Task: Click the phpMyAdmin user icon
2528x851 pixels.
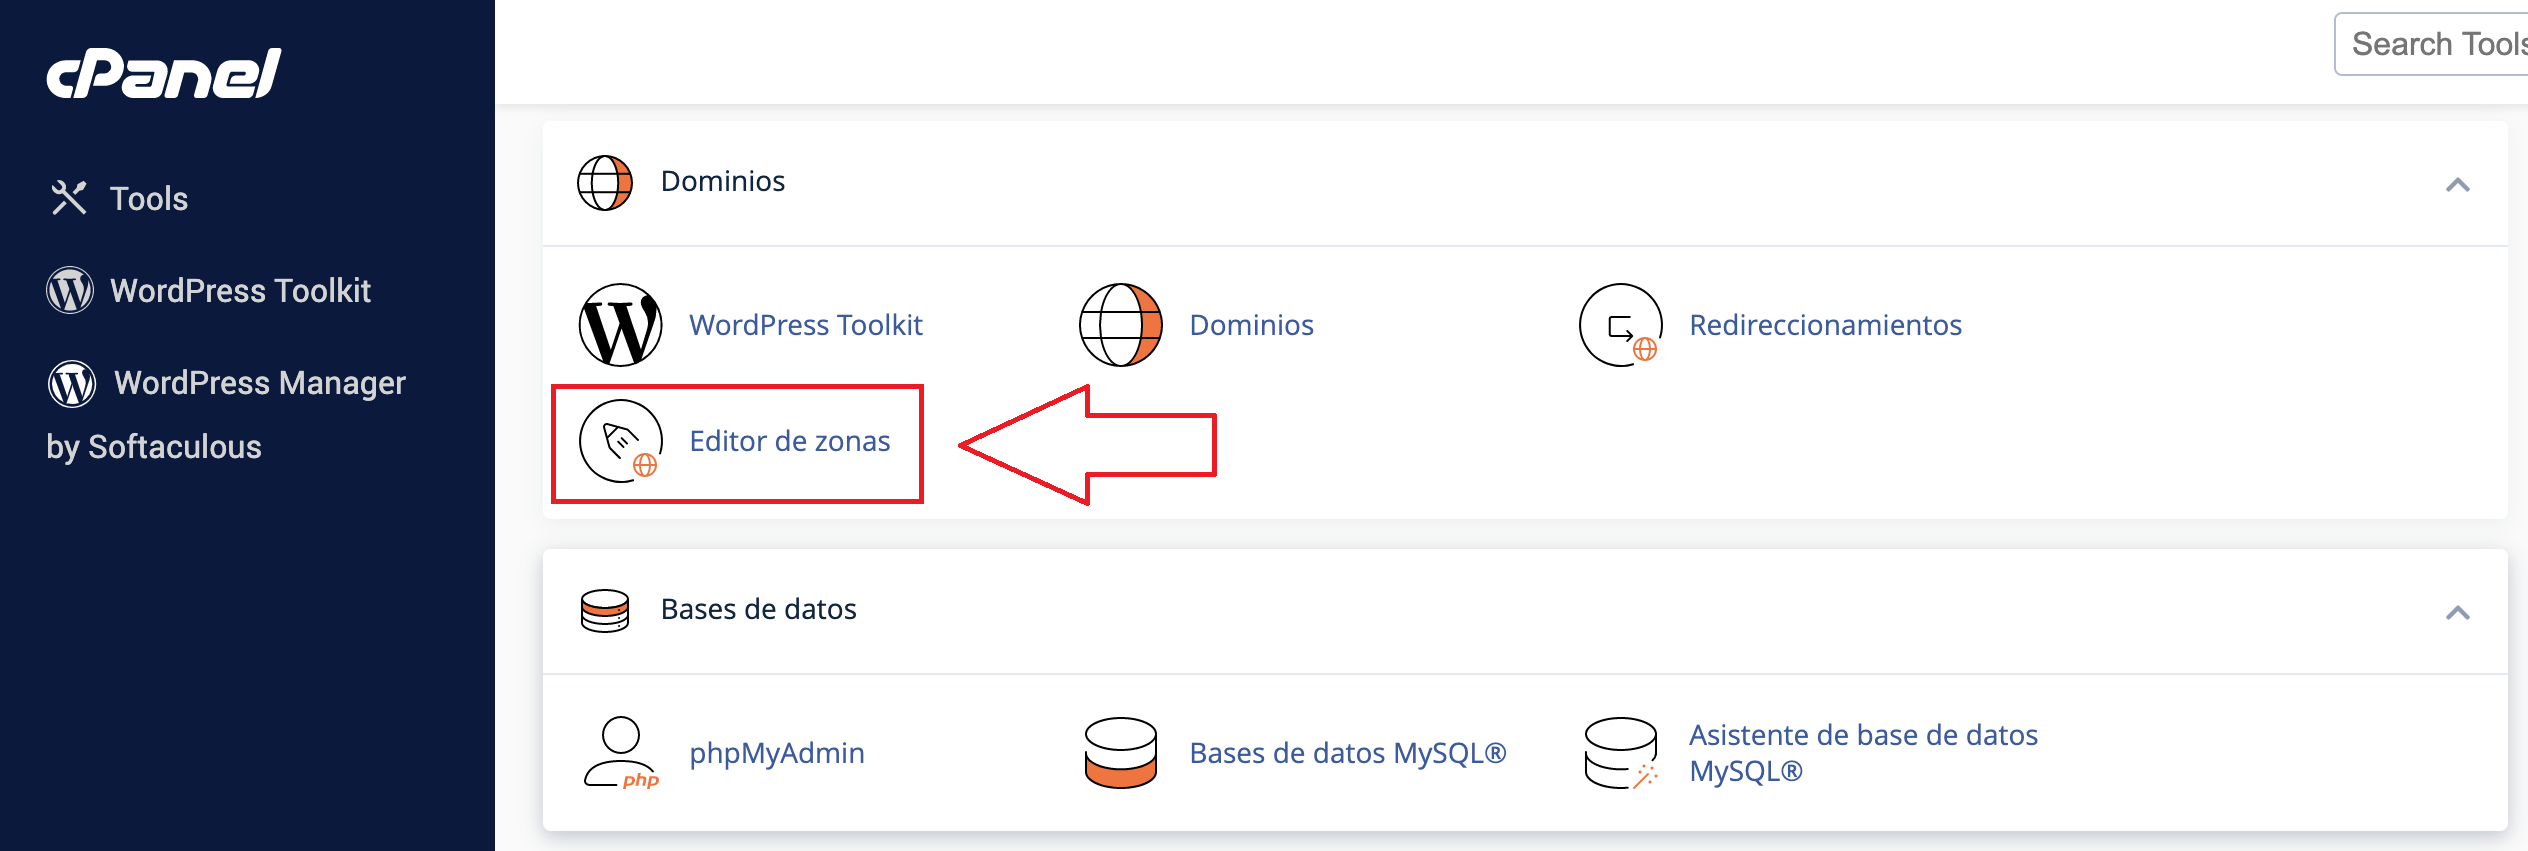Action: point(621,753)
